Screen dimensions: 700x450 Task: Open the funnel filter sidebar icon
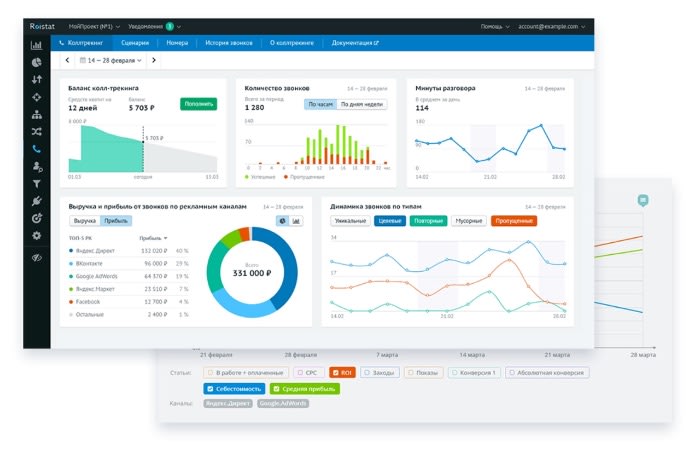pos(37,184)
